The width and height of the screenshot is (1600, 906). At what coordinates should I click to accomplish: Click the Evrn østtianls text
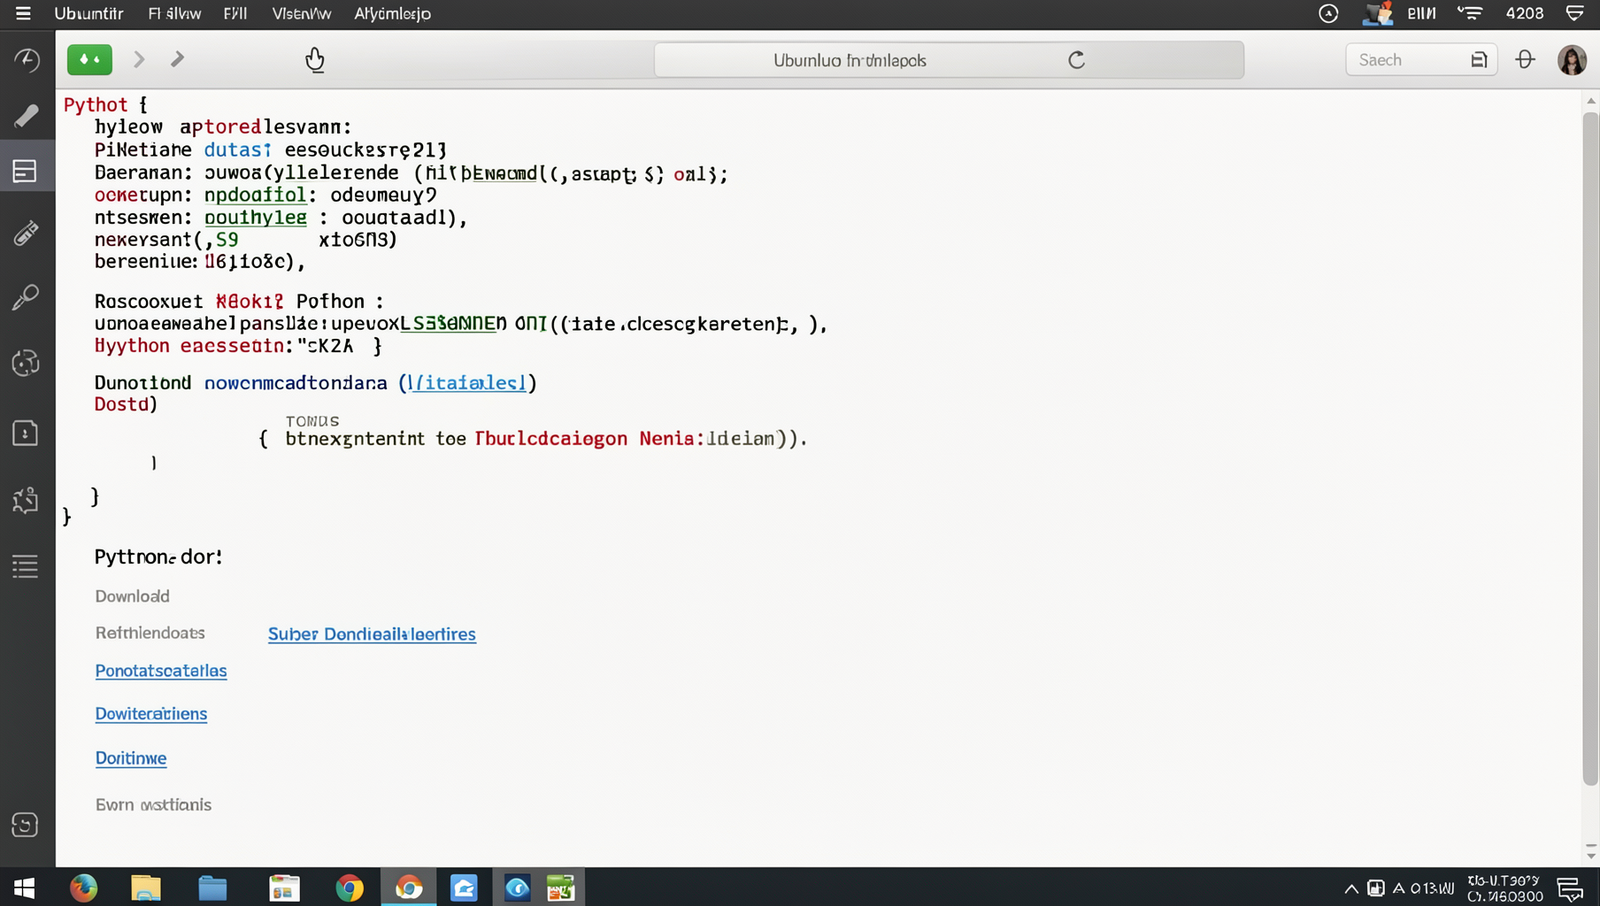click(x=153, y=805)
